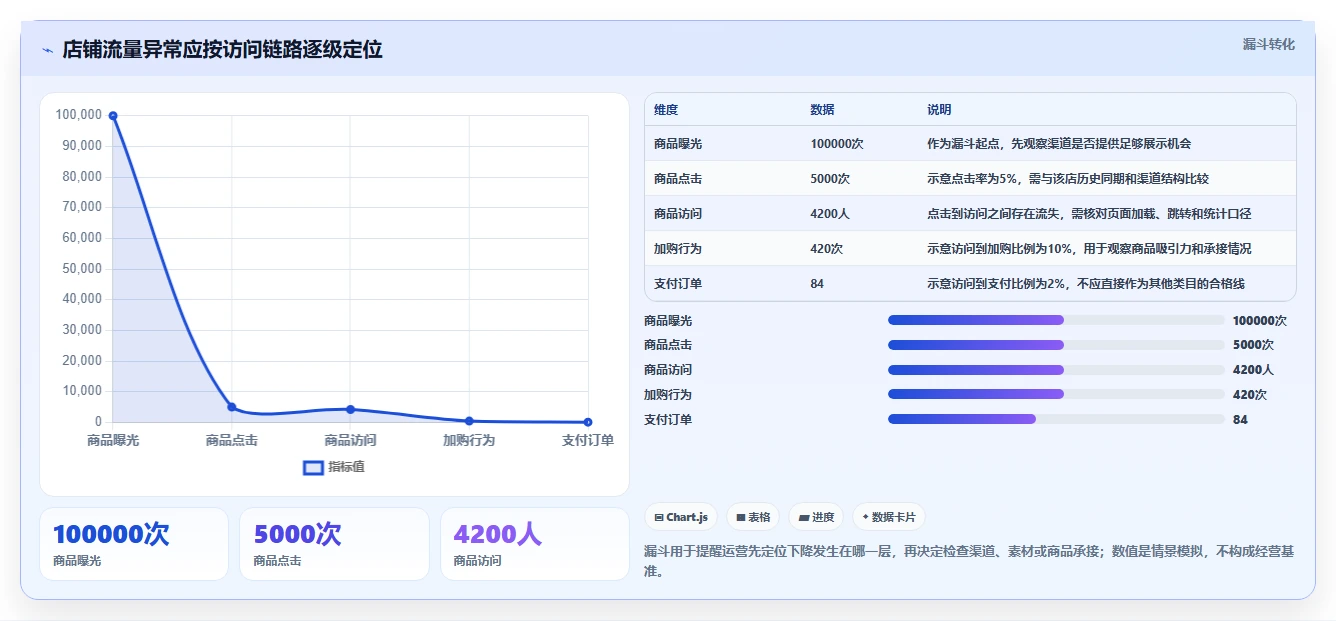Click the footer note starting 漏斗用于提醒运营
Image resolution: width=1336 pixels, height=621 pixels.
pyautogui.click(x=968, y=561)
